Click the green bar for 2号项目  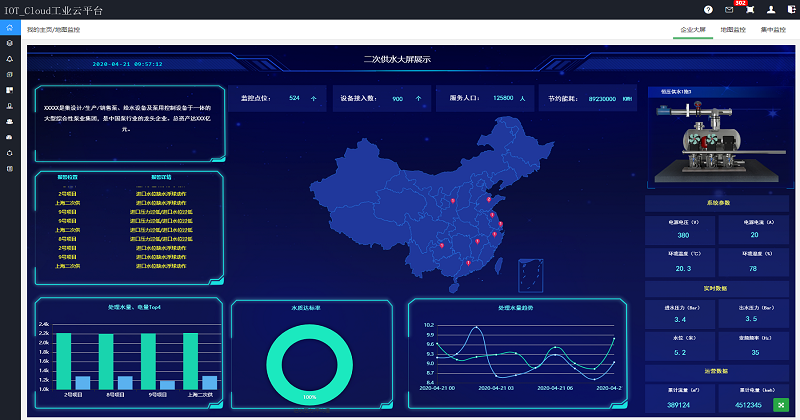[x=64, y=361]
